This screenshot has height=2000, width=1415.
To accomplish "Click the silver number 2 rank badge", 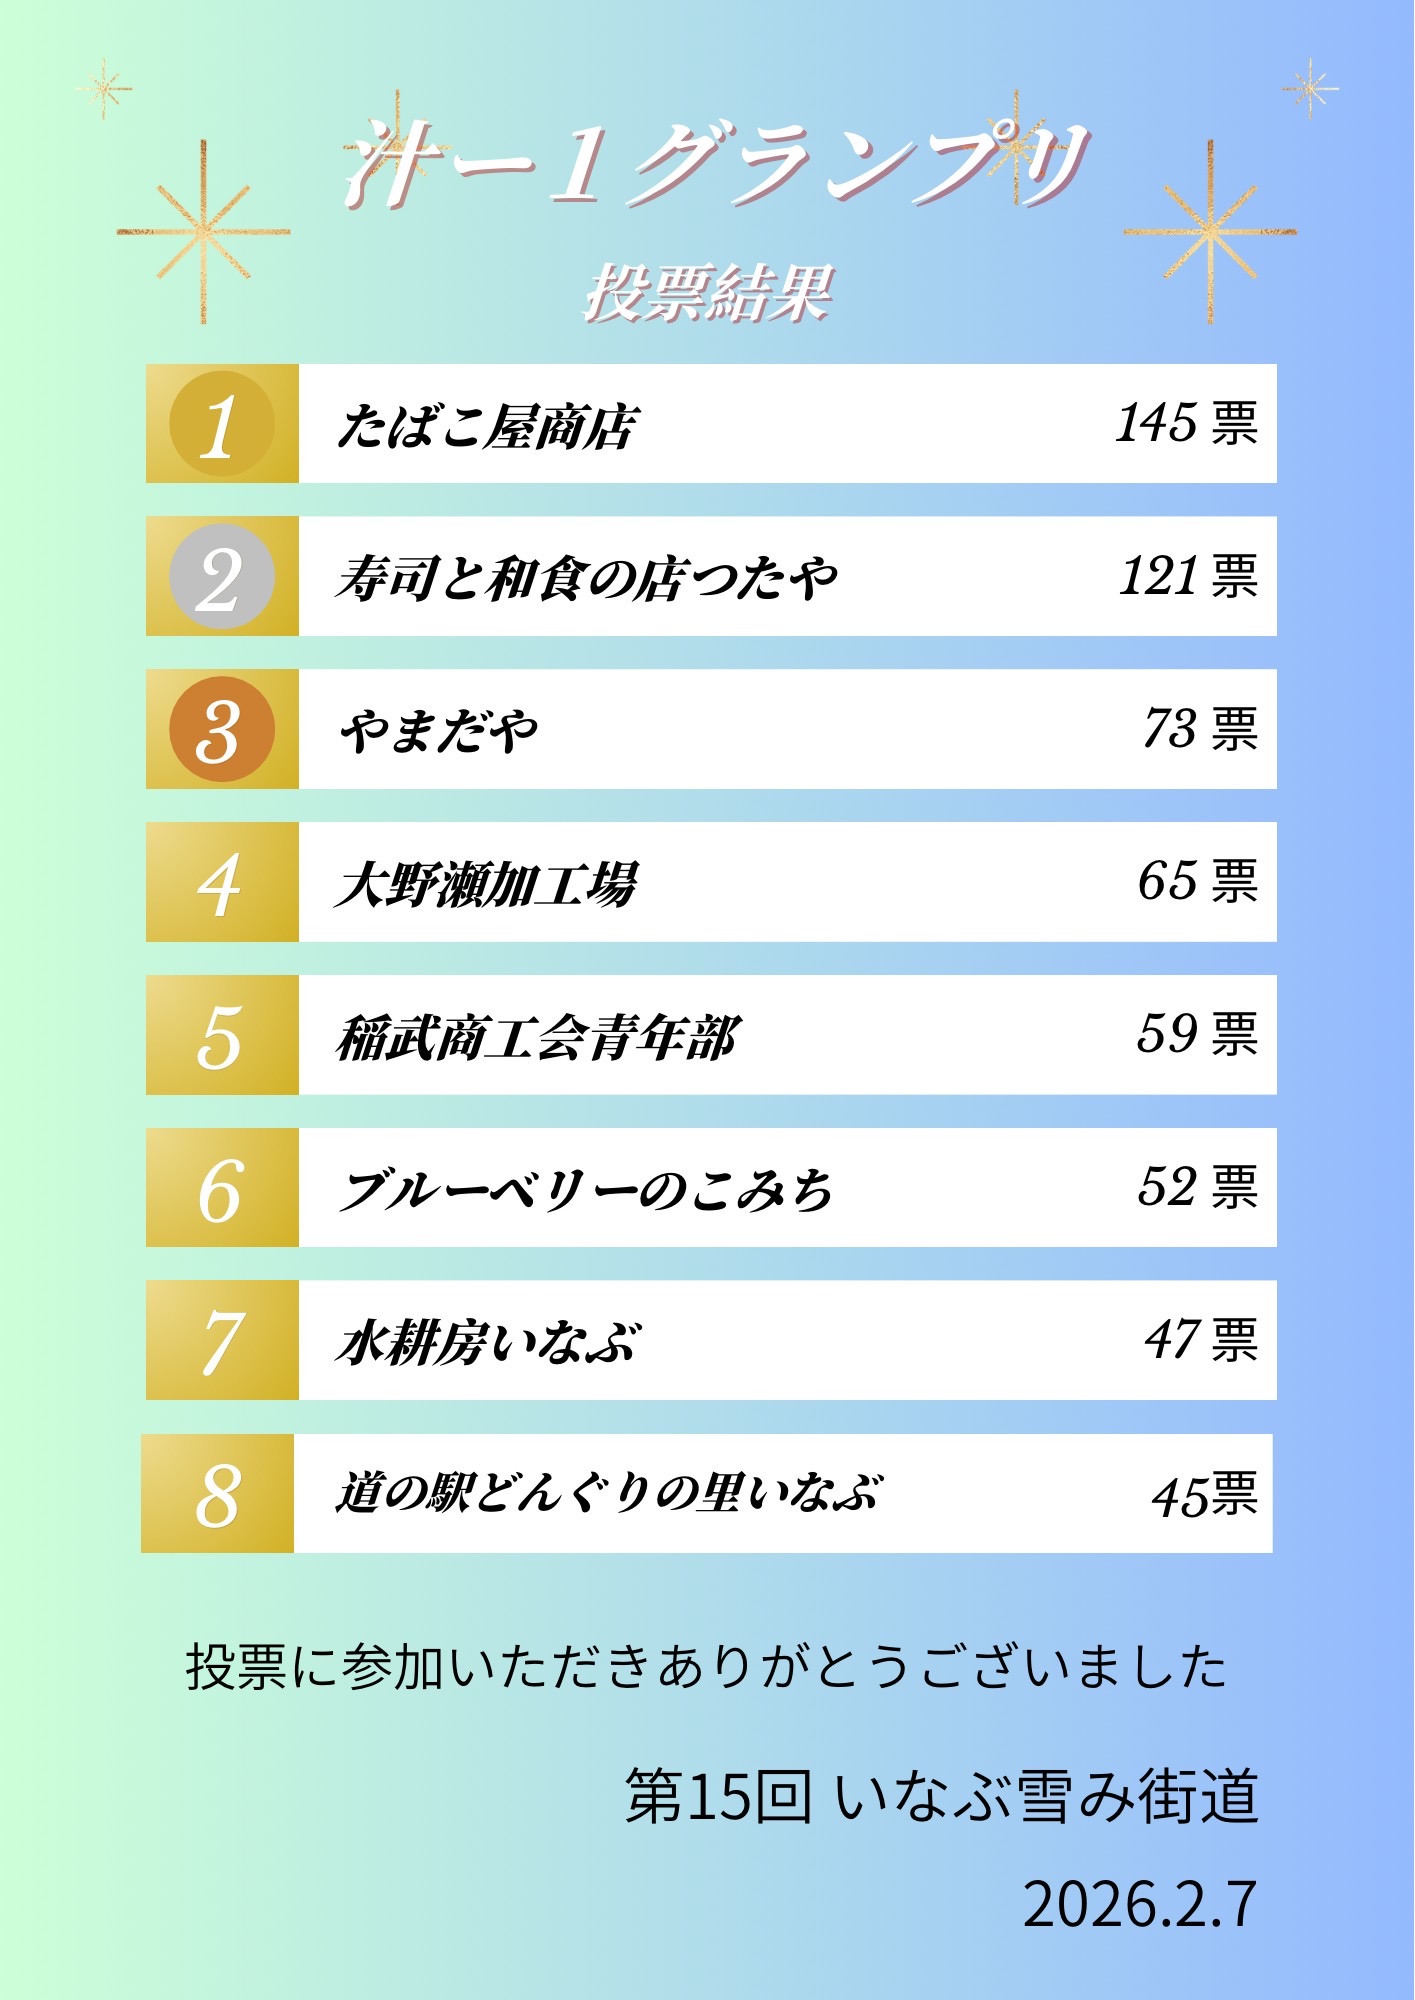I will [x=222, y=577].
